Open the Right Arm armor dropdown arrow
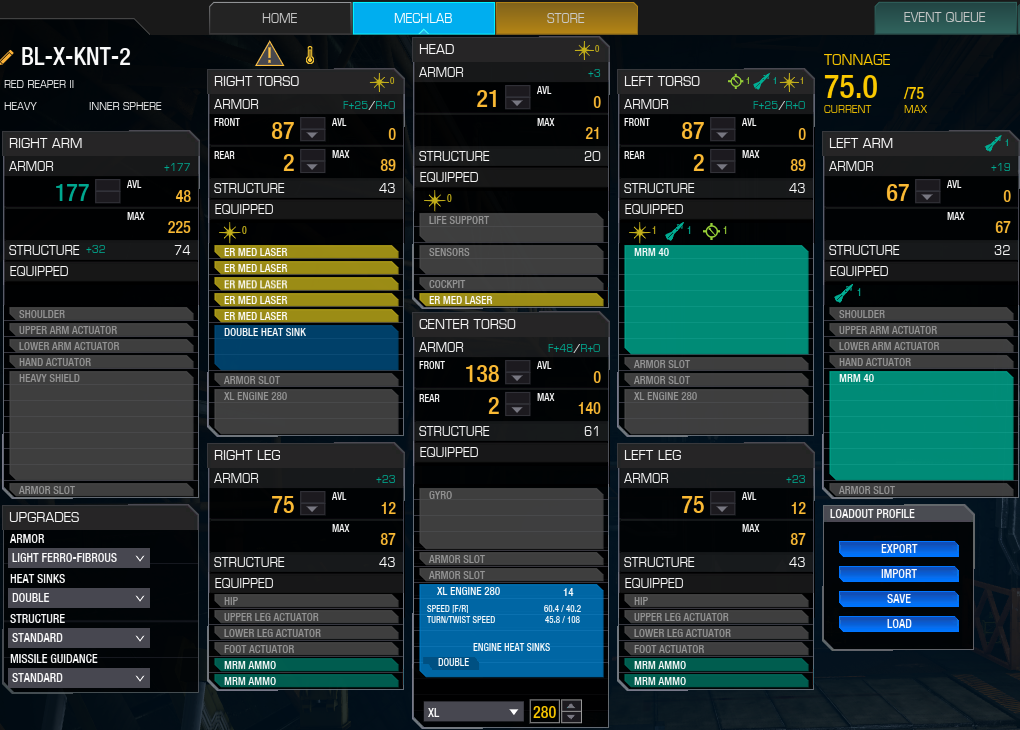Image resolution: width=1020 pixels, height=730 pixels. pyautogui.click(x=107, y=191)
